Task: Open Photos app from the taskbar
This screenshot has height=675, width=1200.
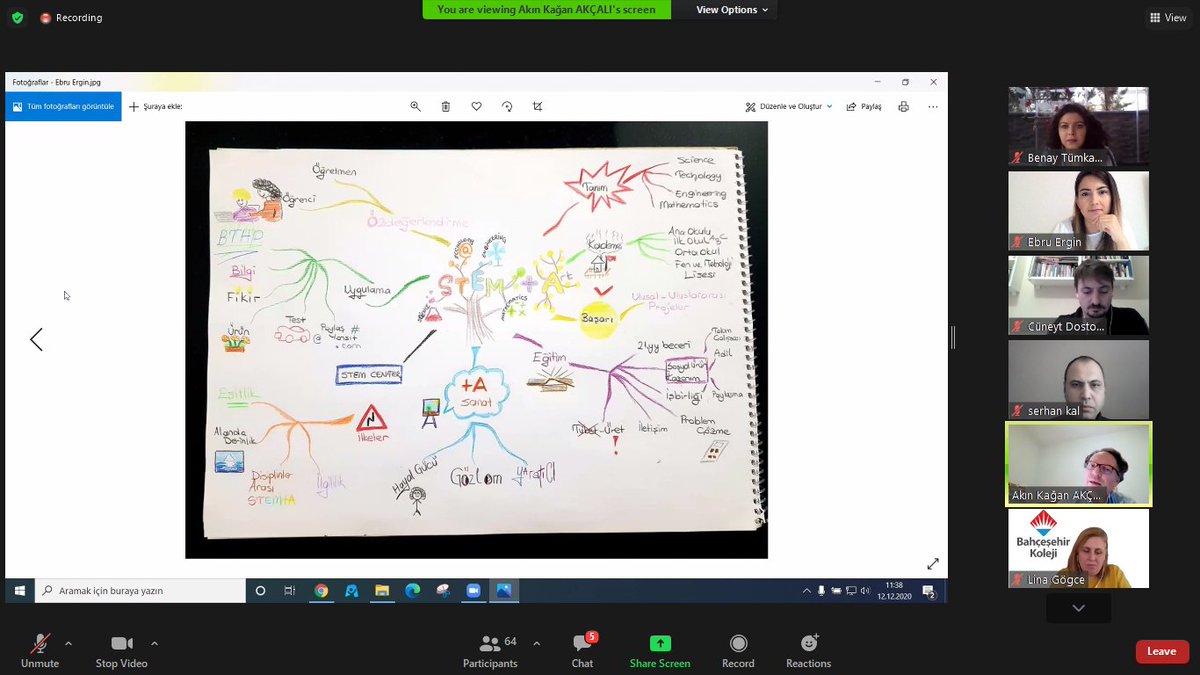Action: [504, 591]
